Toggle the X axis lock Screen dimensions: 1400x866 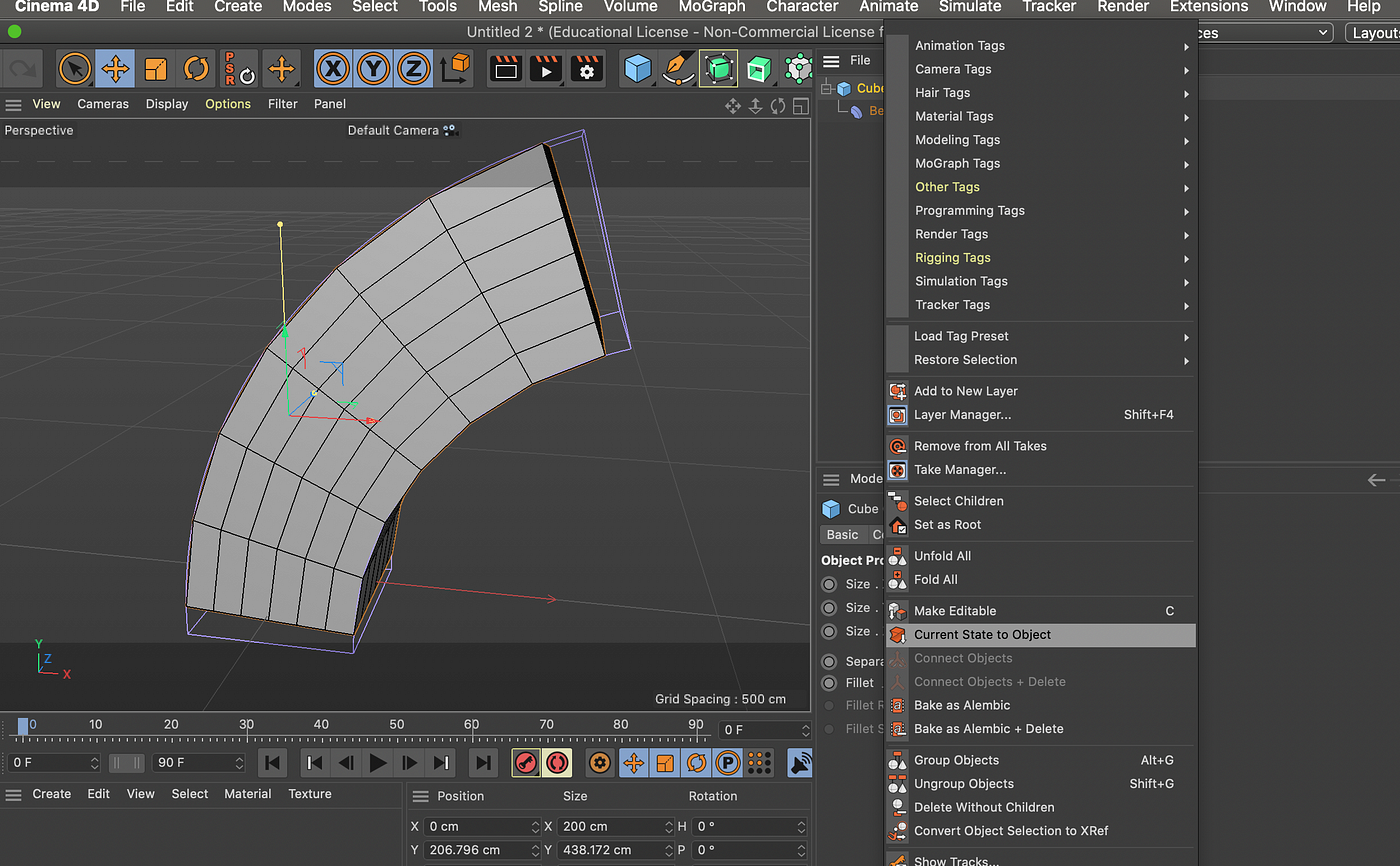tap(333, 69)
